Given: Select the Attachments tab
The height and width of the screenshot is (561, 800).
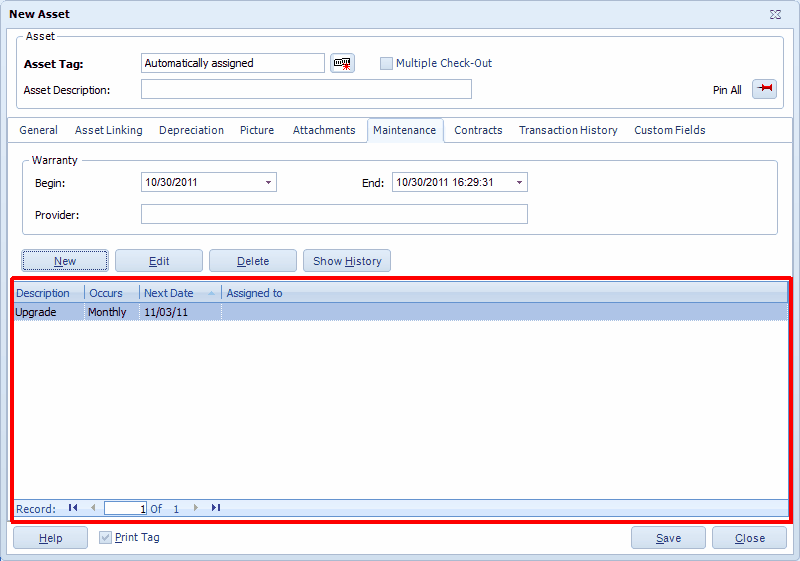Looking at the screenshot, I should pos(324,130).
